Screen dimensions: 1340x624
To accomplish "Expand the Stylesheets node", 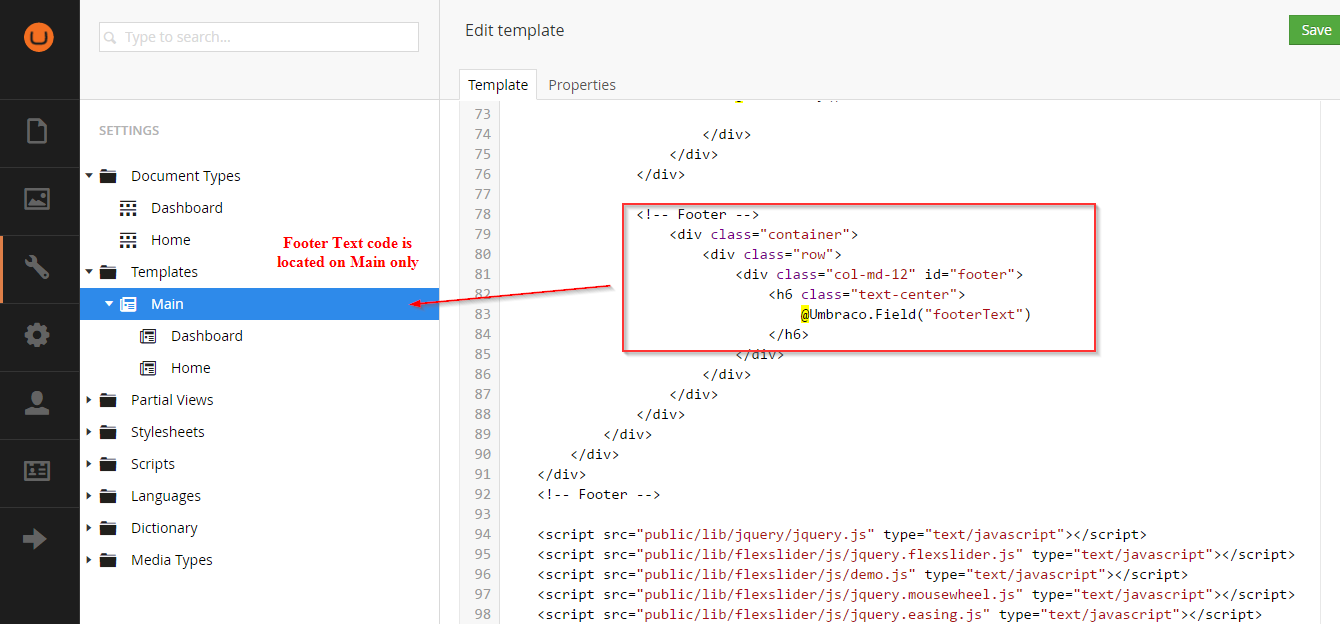I will point(89,432).
